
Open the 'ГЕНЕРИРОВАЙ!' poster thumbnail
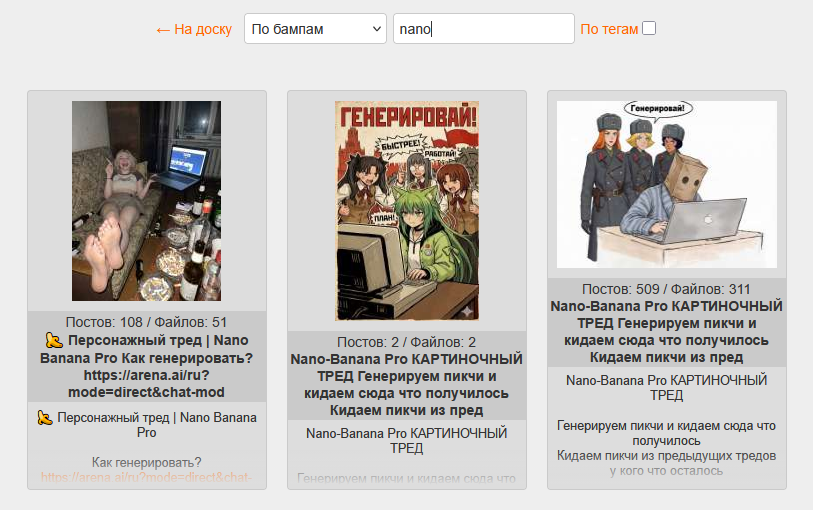pos(407,210)
